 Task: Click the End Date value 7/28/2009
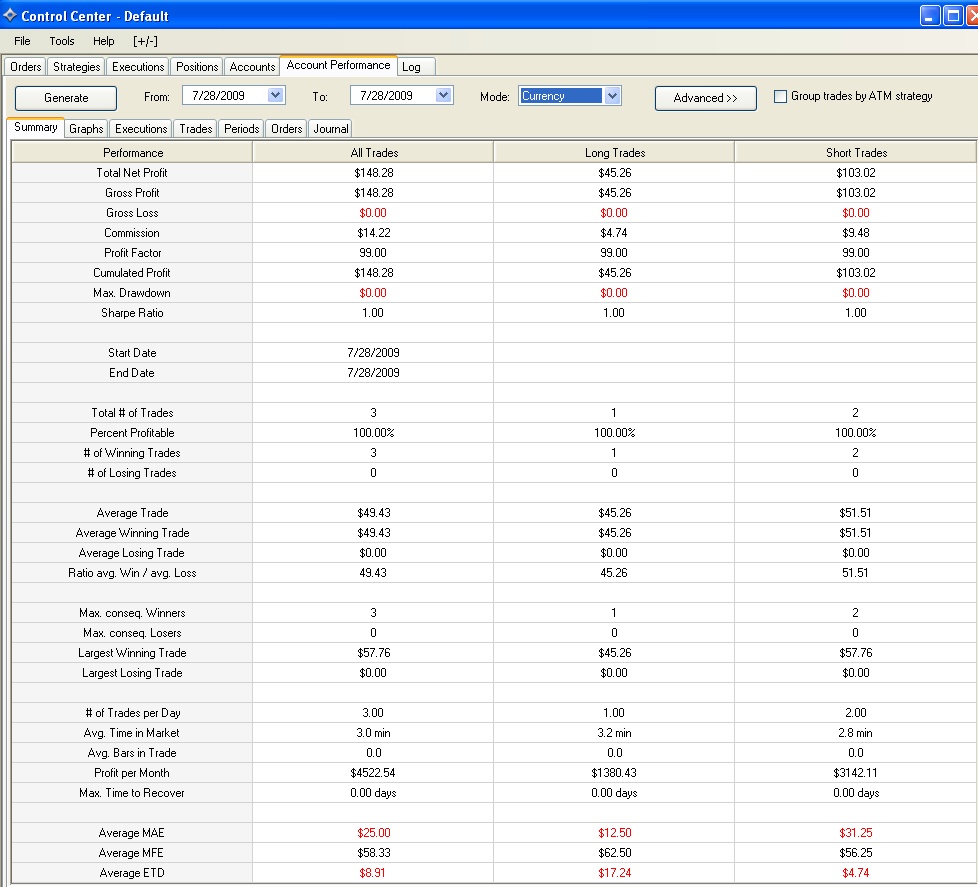coord(373,372)
